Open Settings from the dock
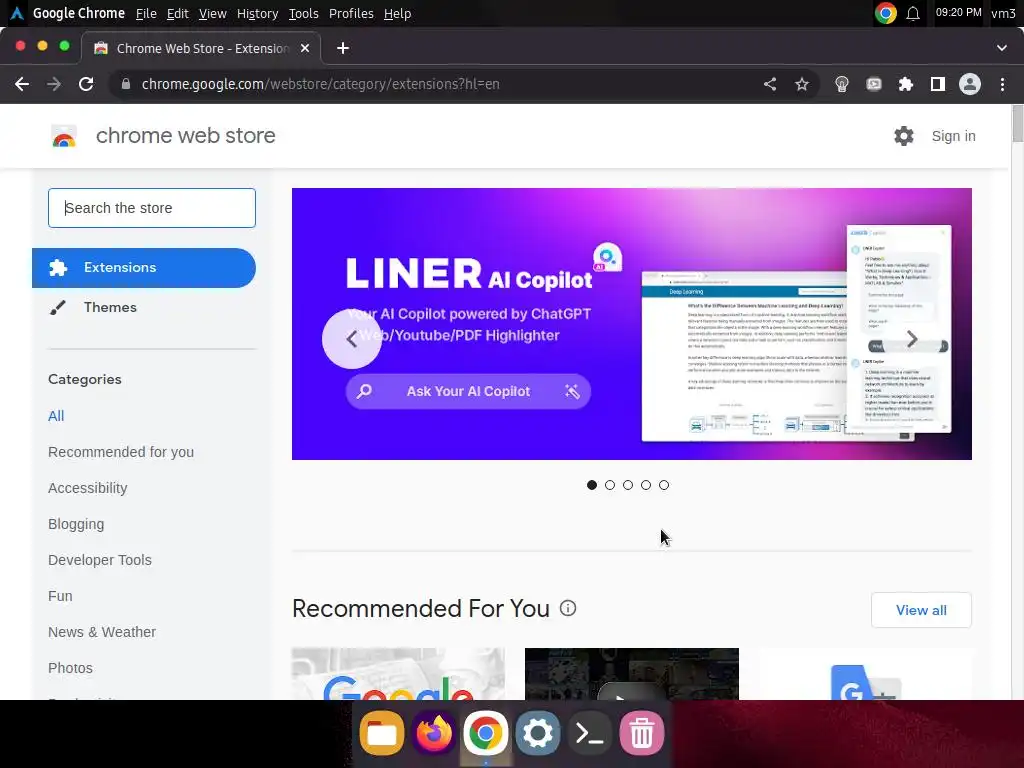Image resolution: width=1024 pixels, height=768 pixels. [x=537, y=733]
